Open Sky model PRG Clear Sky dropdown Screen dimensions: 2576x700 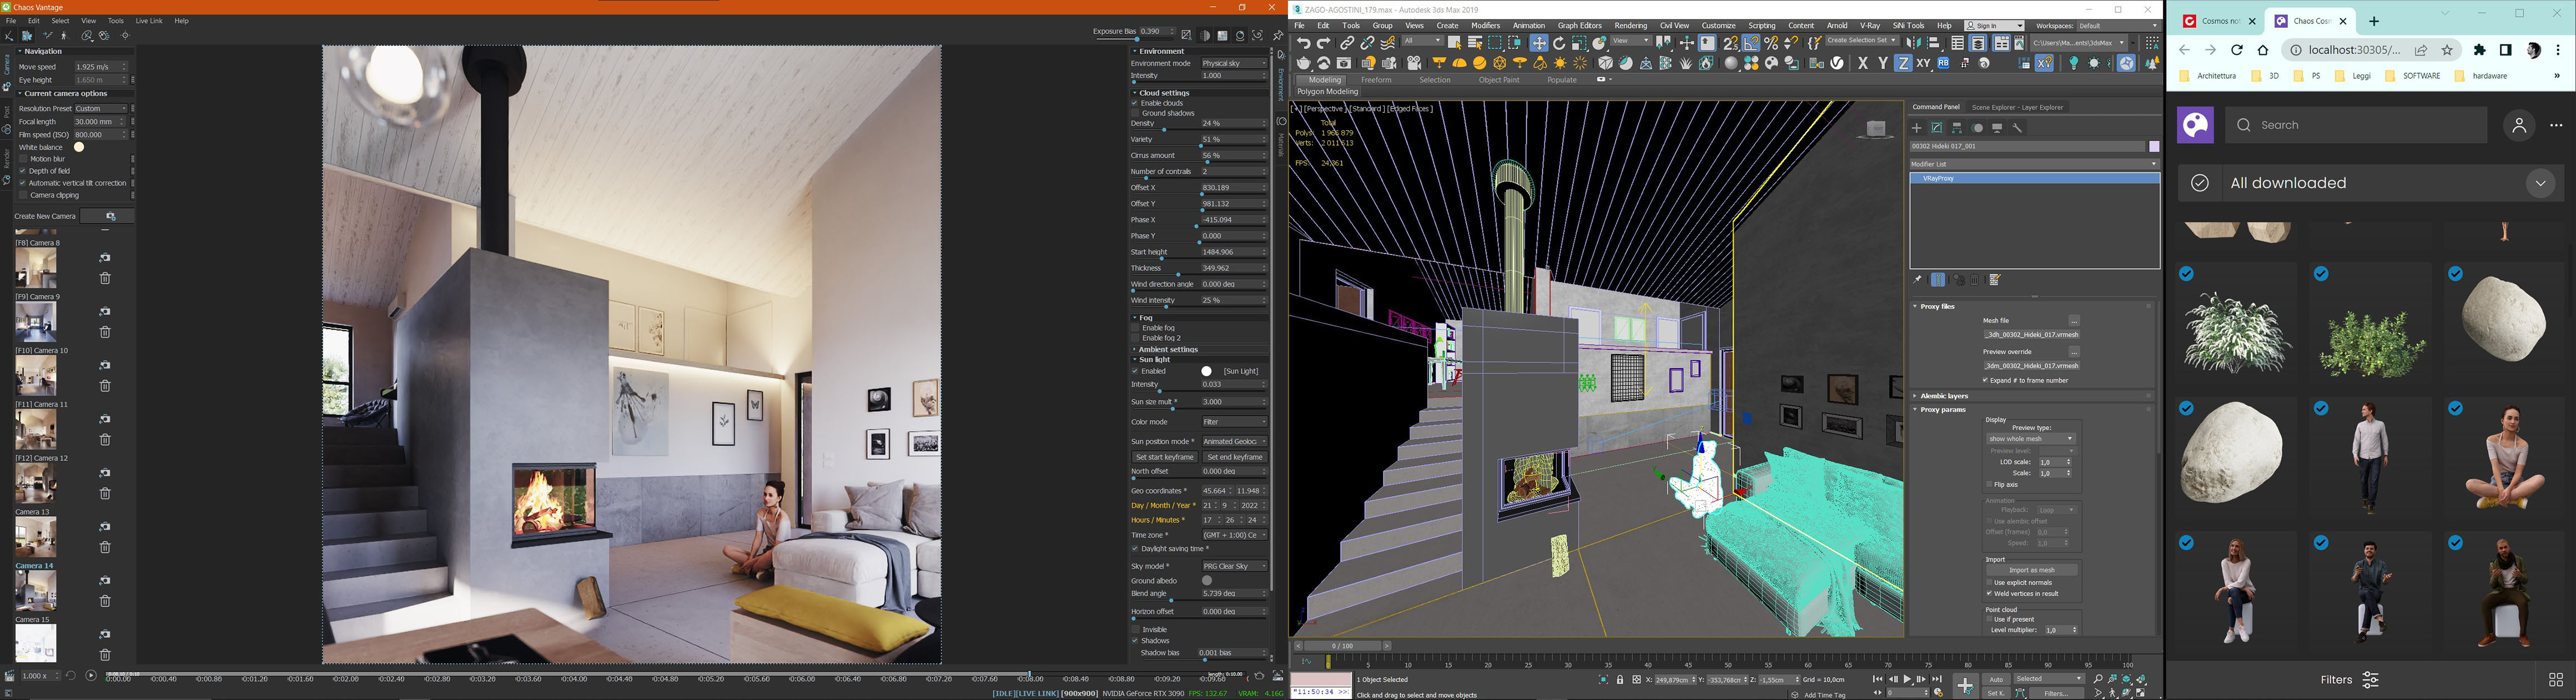(1234, 566)
